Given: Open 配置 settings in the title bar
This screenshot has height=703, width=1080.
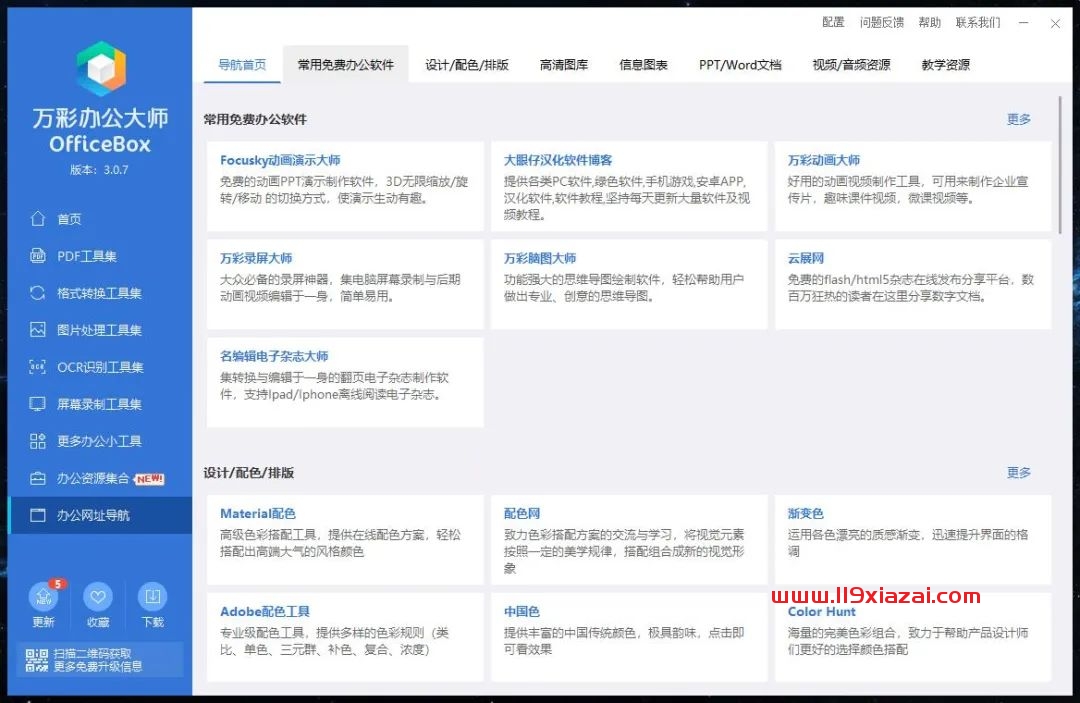Looking at the screenshot, I should (x=833, y=22).
